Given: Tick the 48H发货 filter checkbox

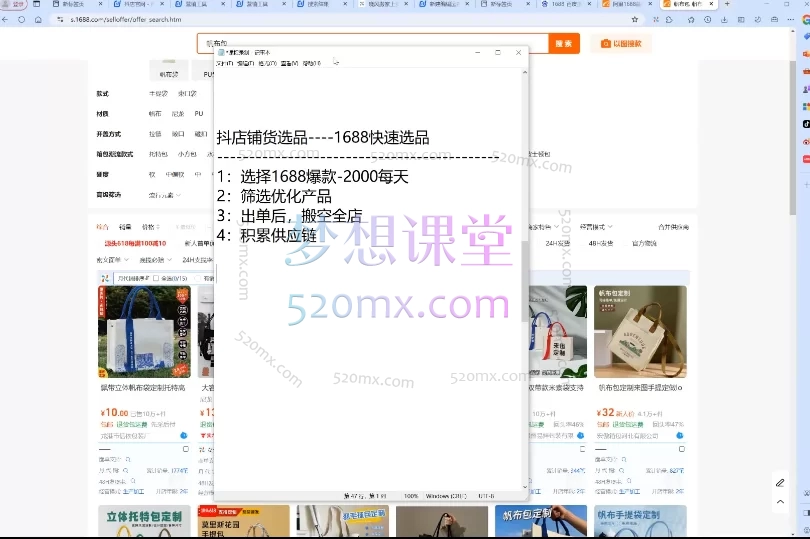Looking at the screenshot, I should (584, 243).
